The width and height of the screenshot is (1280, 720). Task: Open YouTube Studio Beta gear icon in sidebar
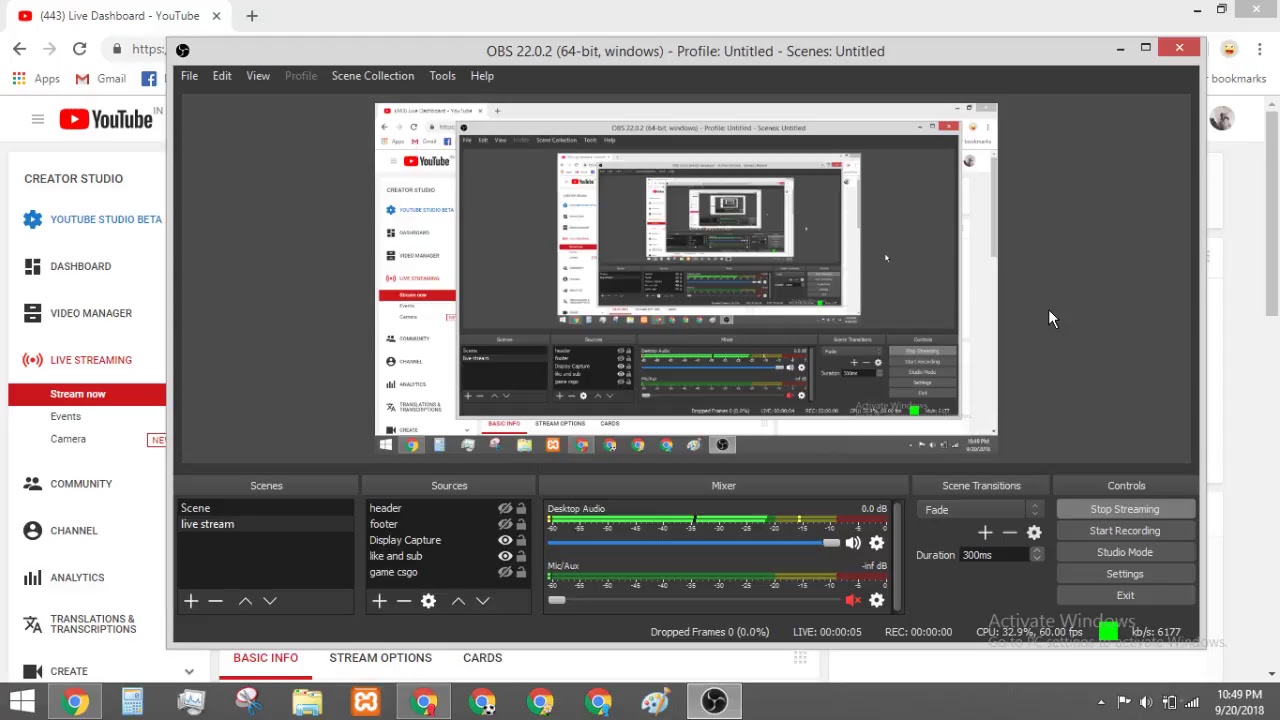coord(33,220)
